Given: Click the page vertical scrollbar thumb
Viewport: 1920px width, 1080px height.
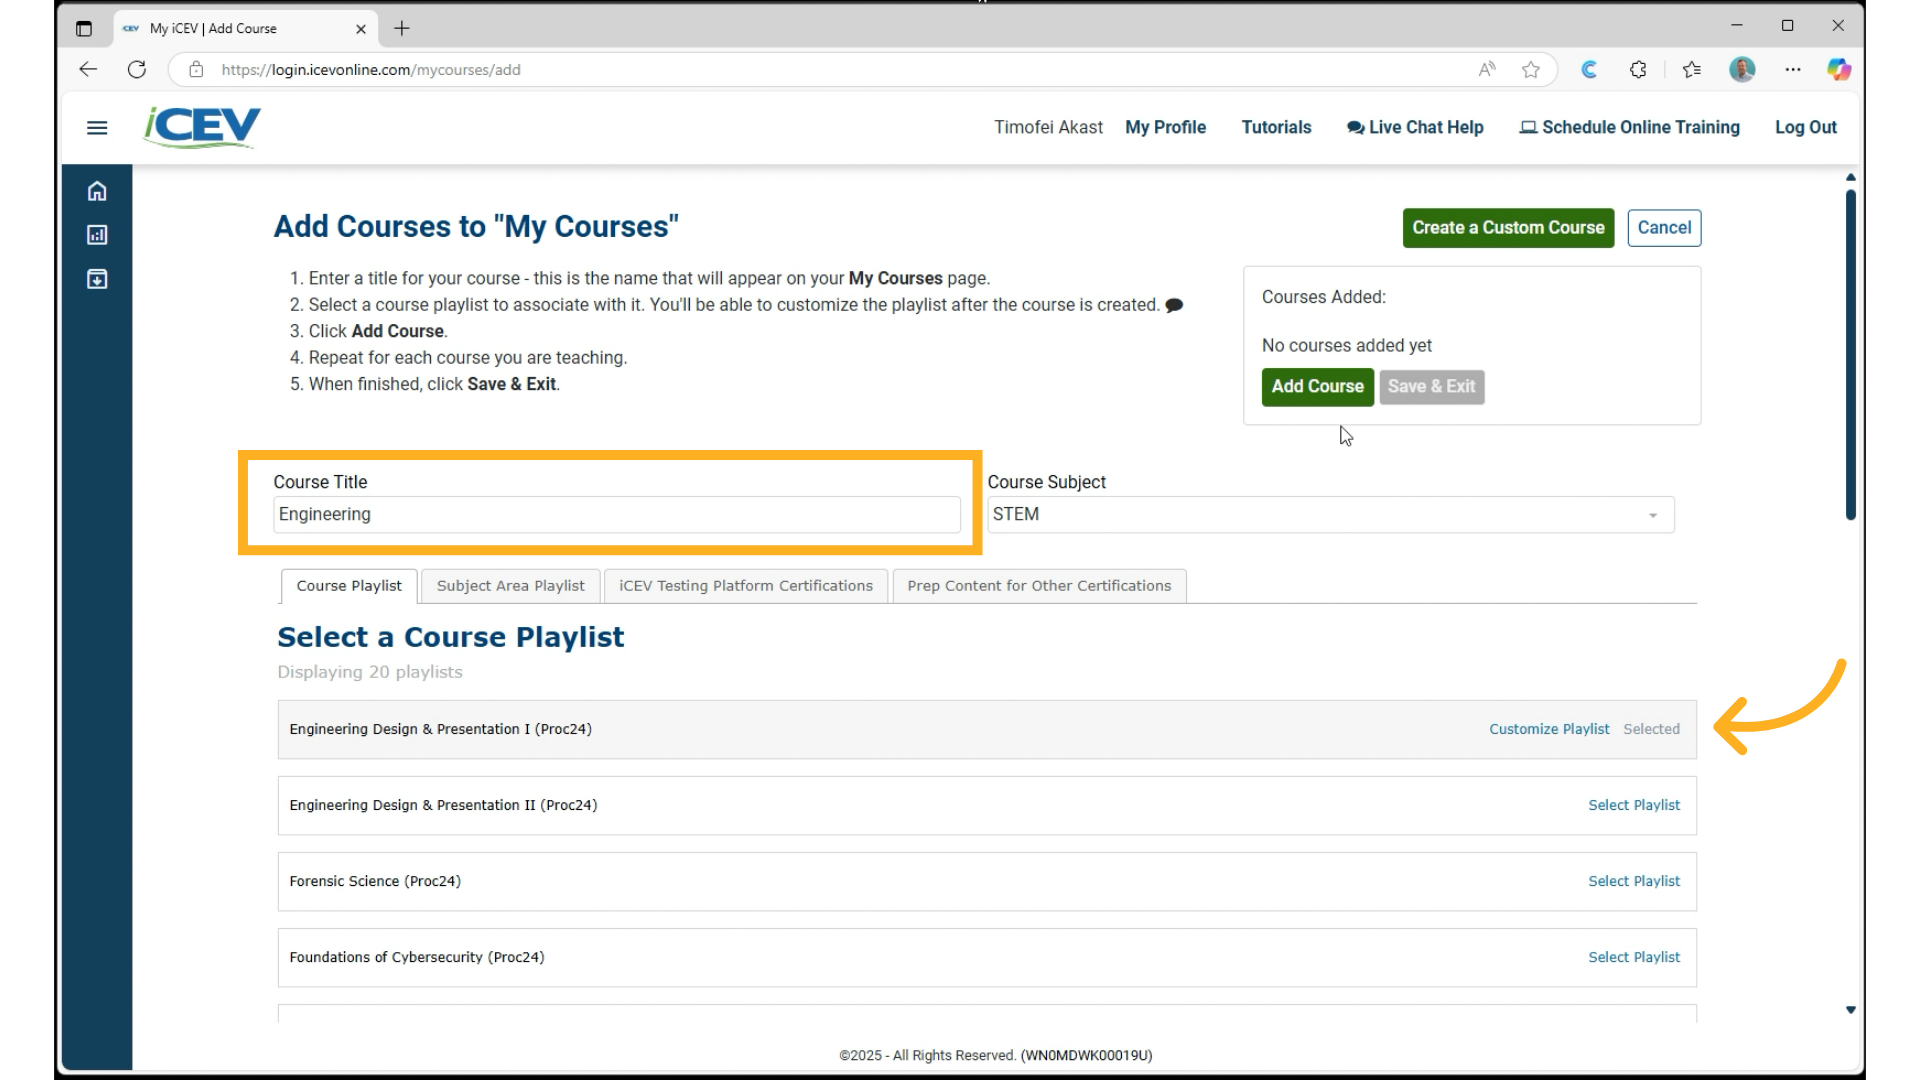Looking at the screenshot, I should [x=1850, y=354].
